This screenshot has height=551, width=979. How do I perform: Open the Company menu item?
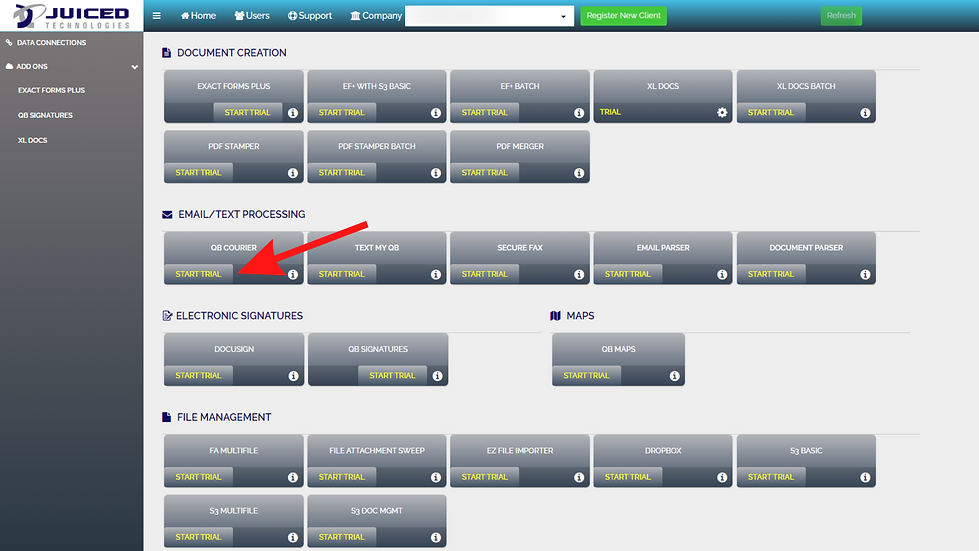(376, 16)
